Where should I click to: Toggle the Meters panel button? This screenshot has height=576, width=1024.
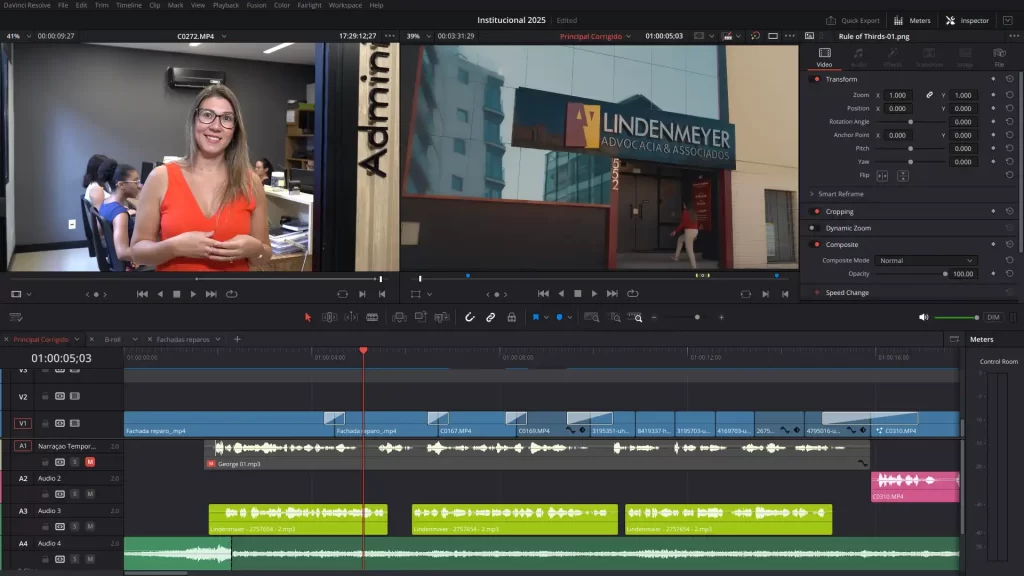point(912,21)
